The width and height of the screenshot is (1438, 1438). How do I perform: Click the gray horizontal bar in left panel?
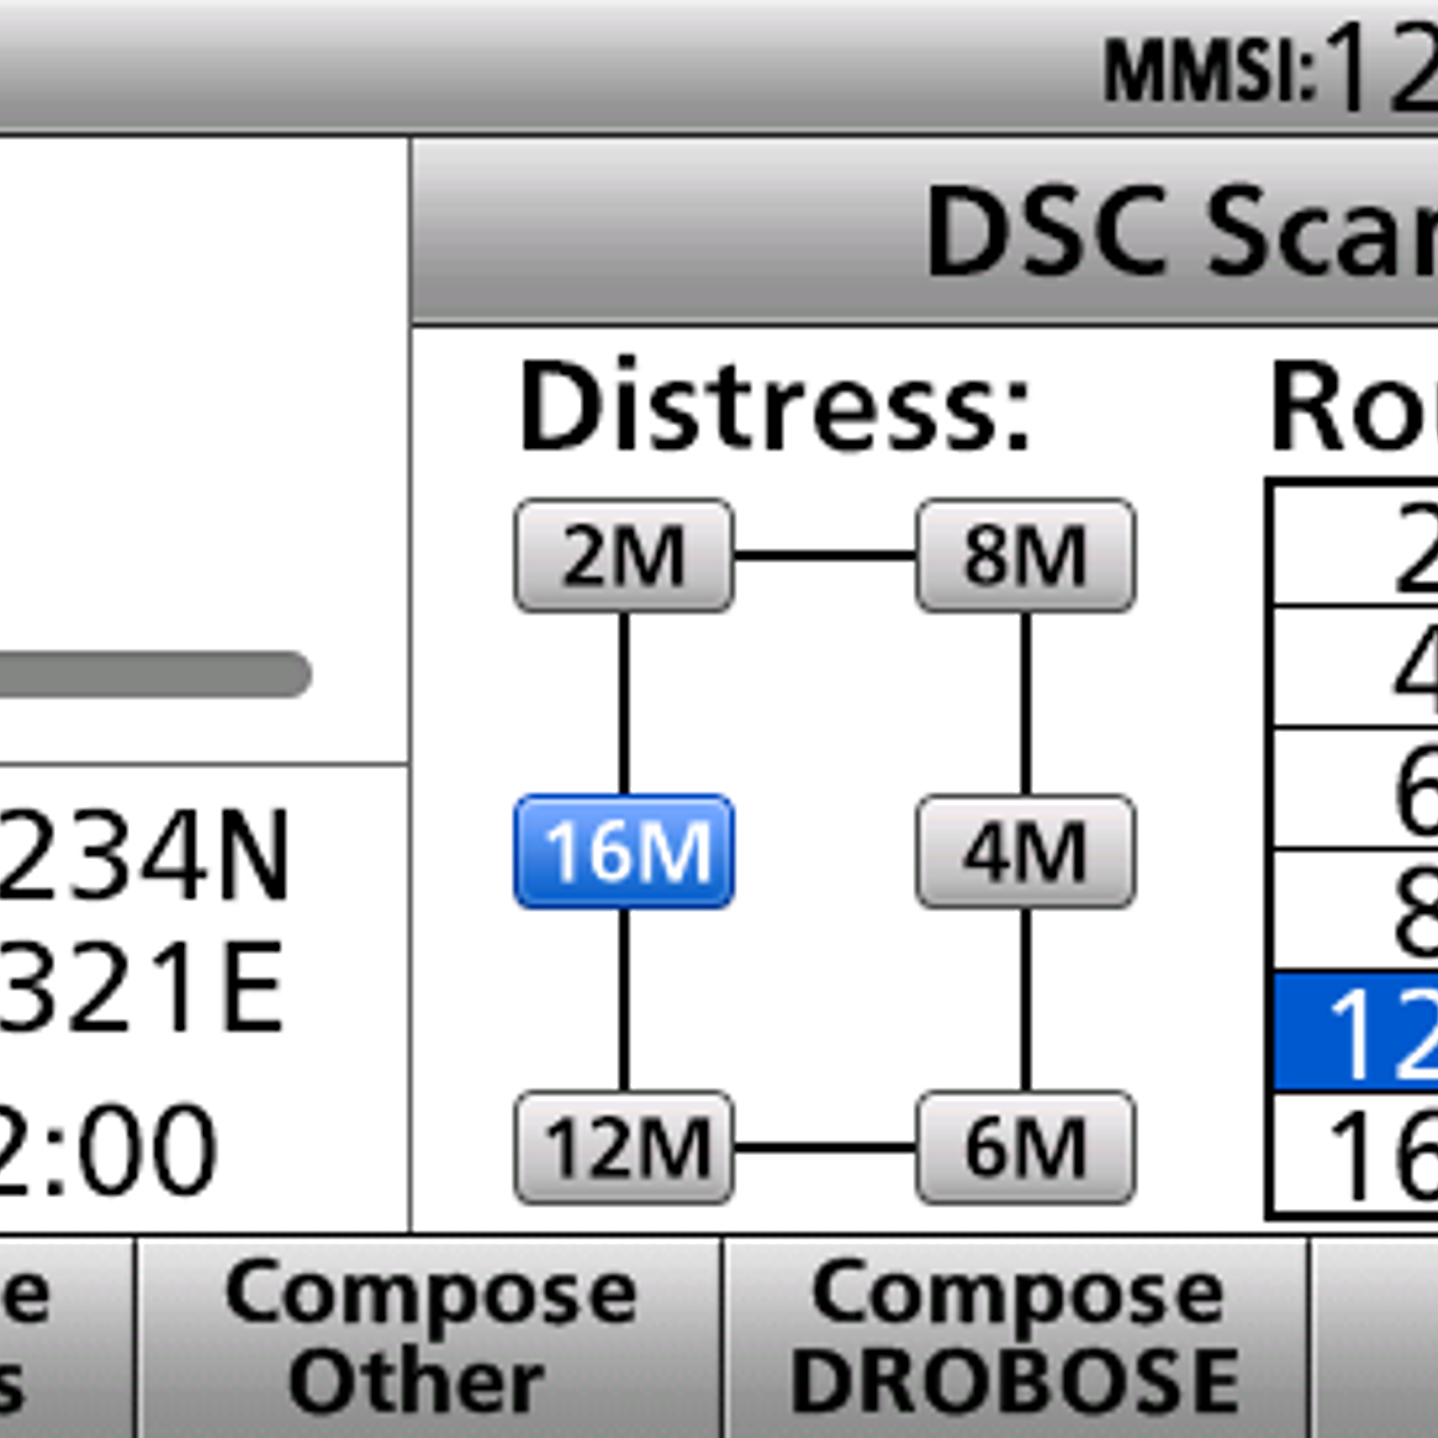coord(150,674)
